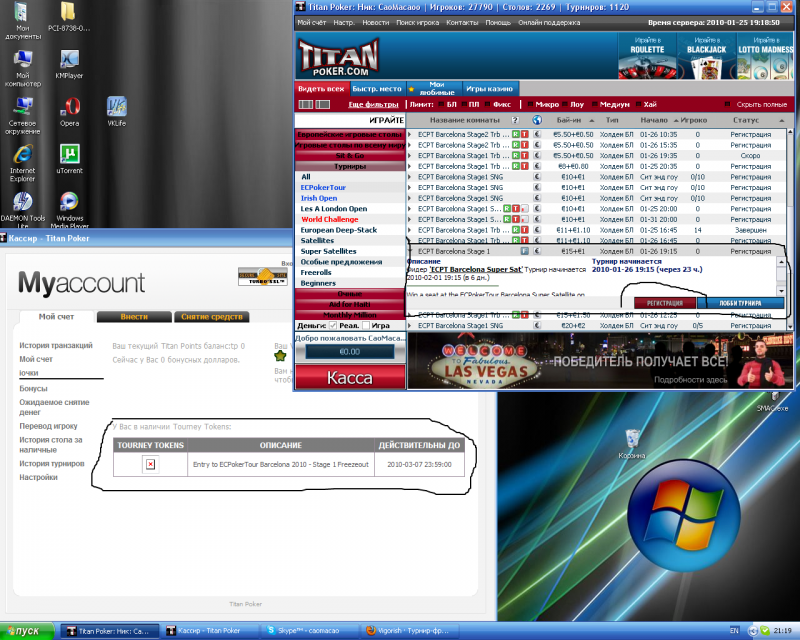Click the €0.00 balance field
The height and width of the screenshot is (640, 800).
coord(350,352)
